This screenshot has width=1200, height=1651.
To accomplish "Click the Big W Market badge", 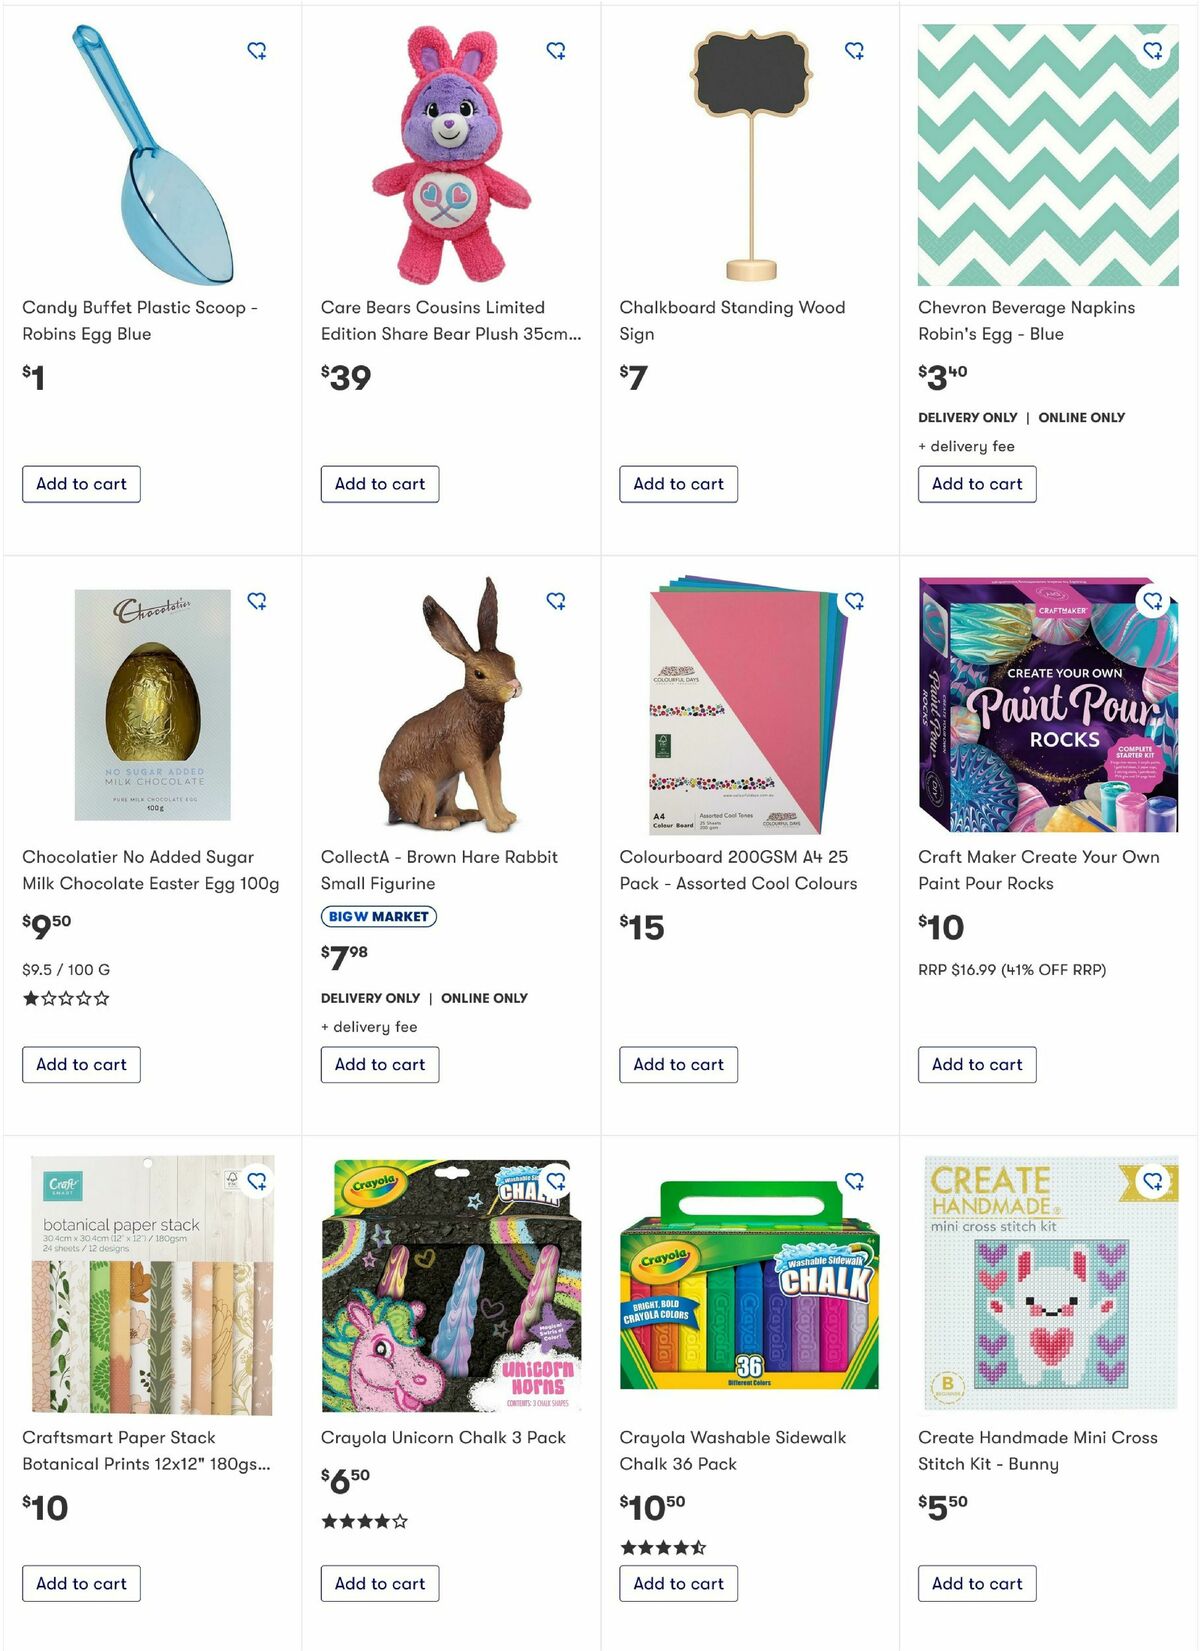I will click(378, 916).
